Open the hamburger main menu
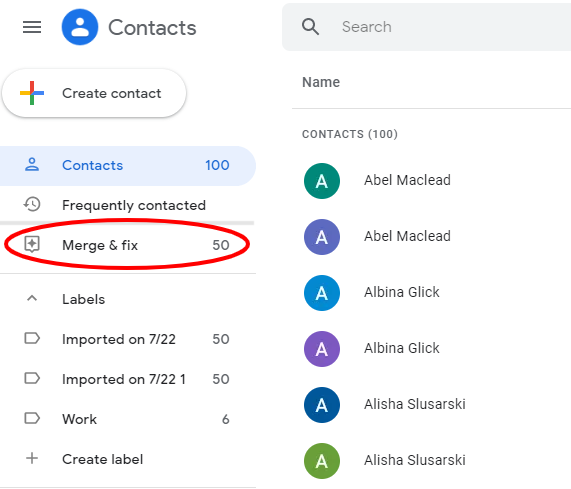Image resolution: width=571 pixels, height=489 pixels. point(32,27)
